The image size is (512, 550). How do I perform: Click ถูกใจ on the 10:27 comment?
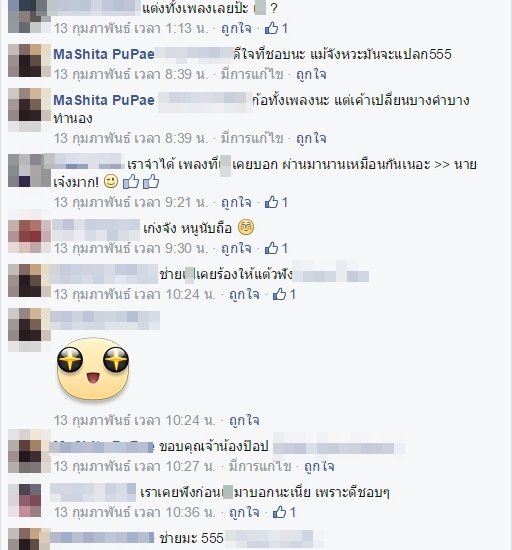[x=319, y=467]
